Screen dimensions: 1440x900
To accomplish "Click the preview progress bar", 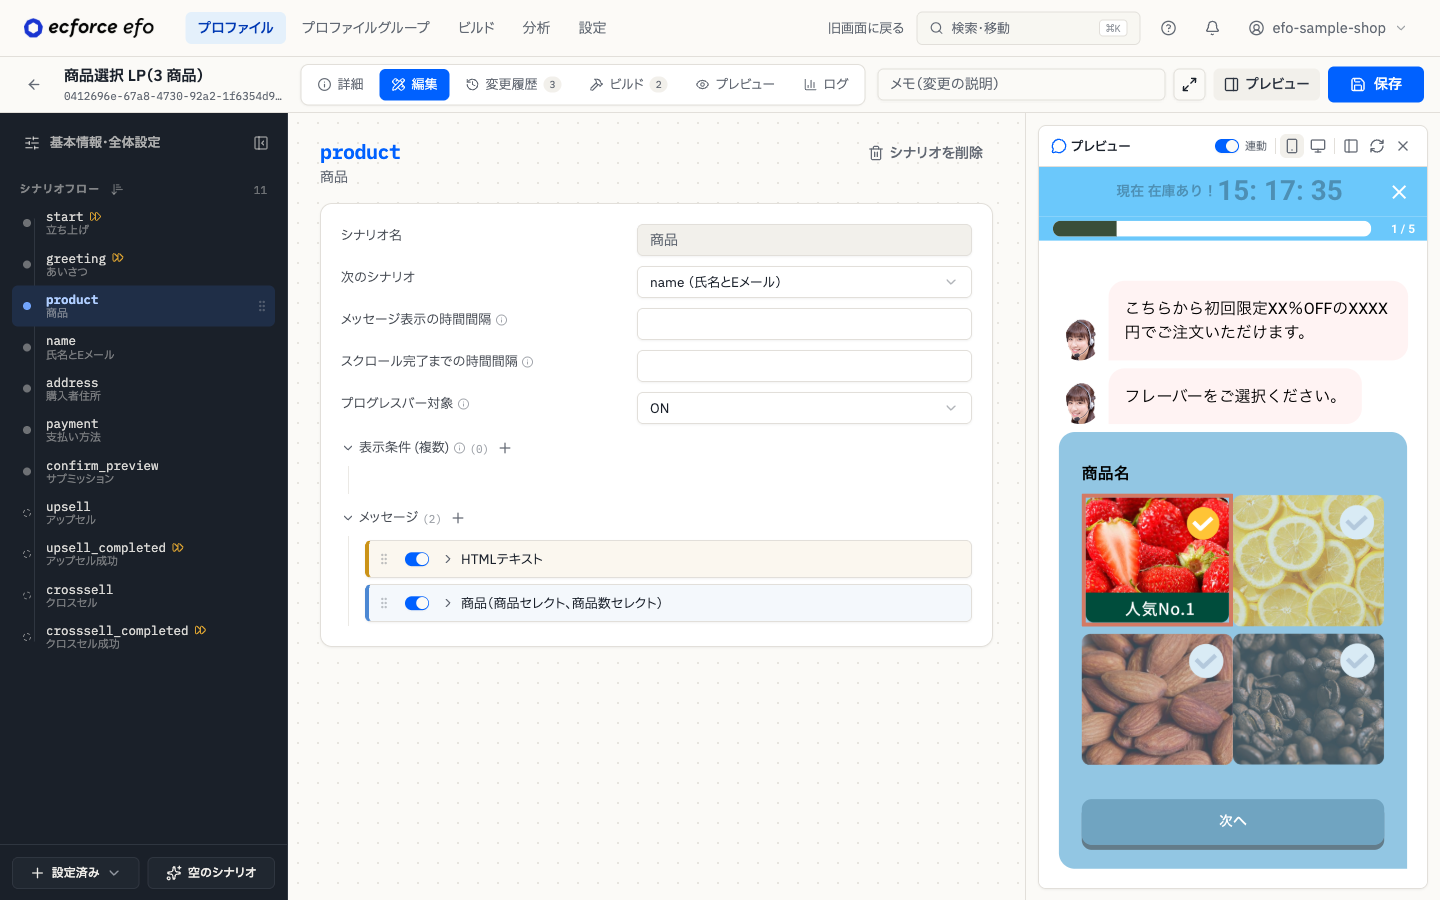I will (x=1211, y=229).
